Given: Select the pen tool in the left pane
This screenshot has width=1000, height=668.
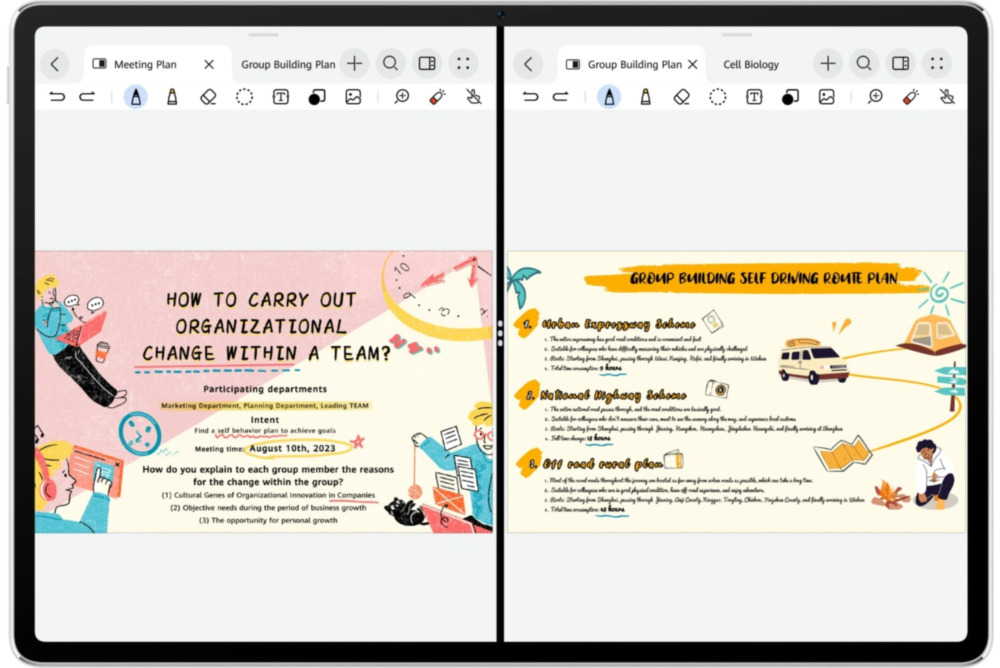Looking at the screenshot, I should click(x=135, y=97).
